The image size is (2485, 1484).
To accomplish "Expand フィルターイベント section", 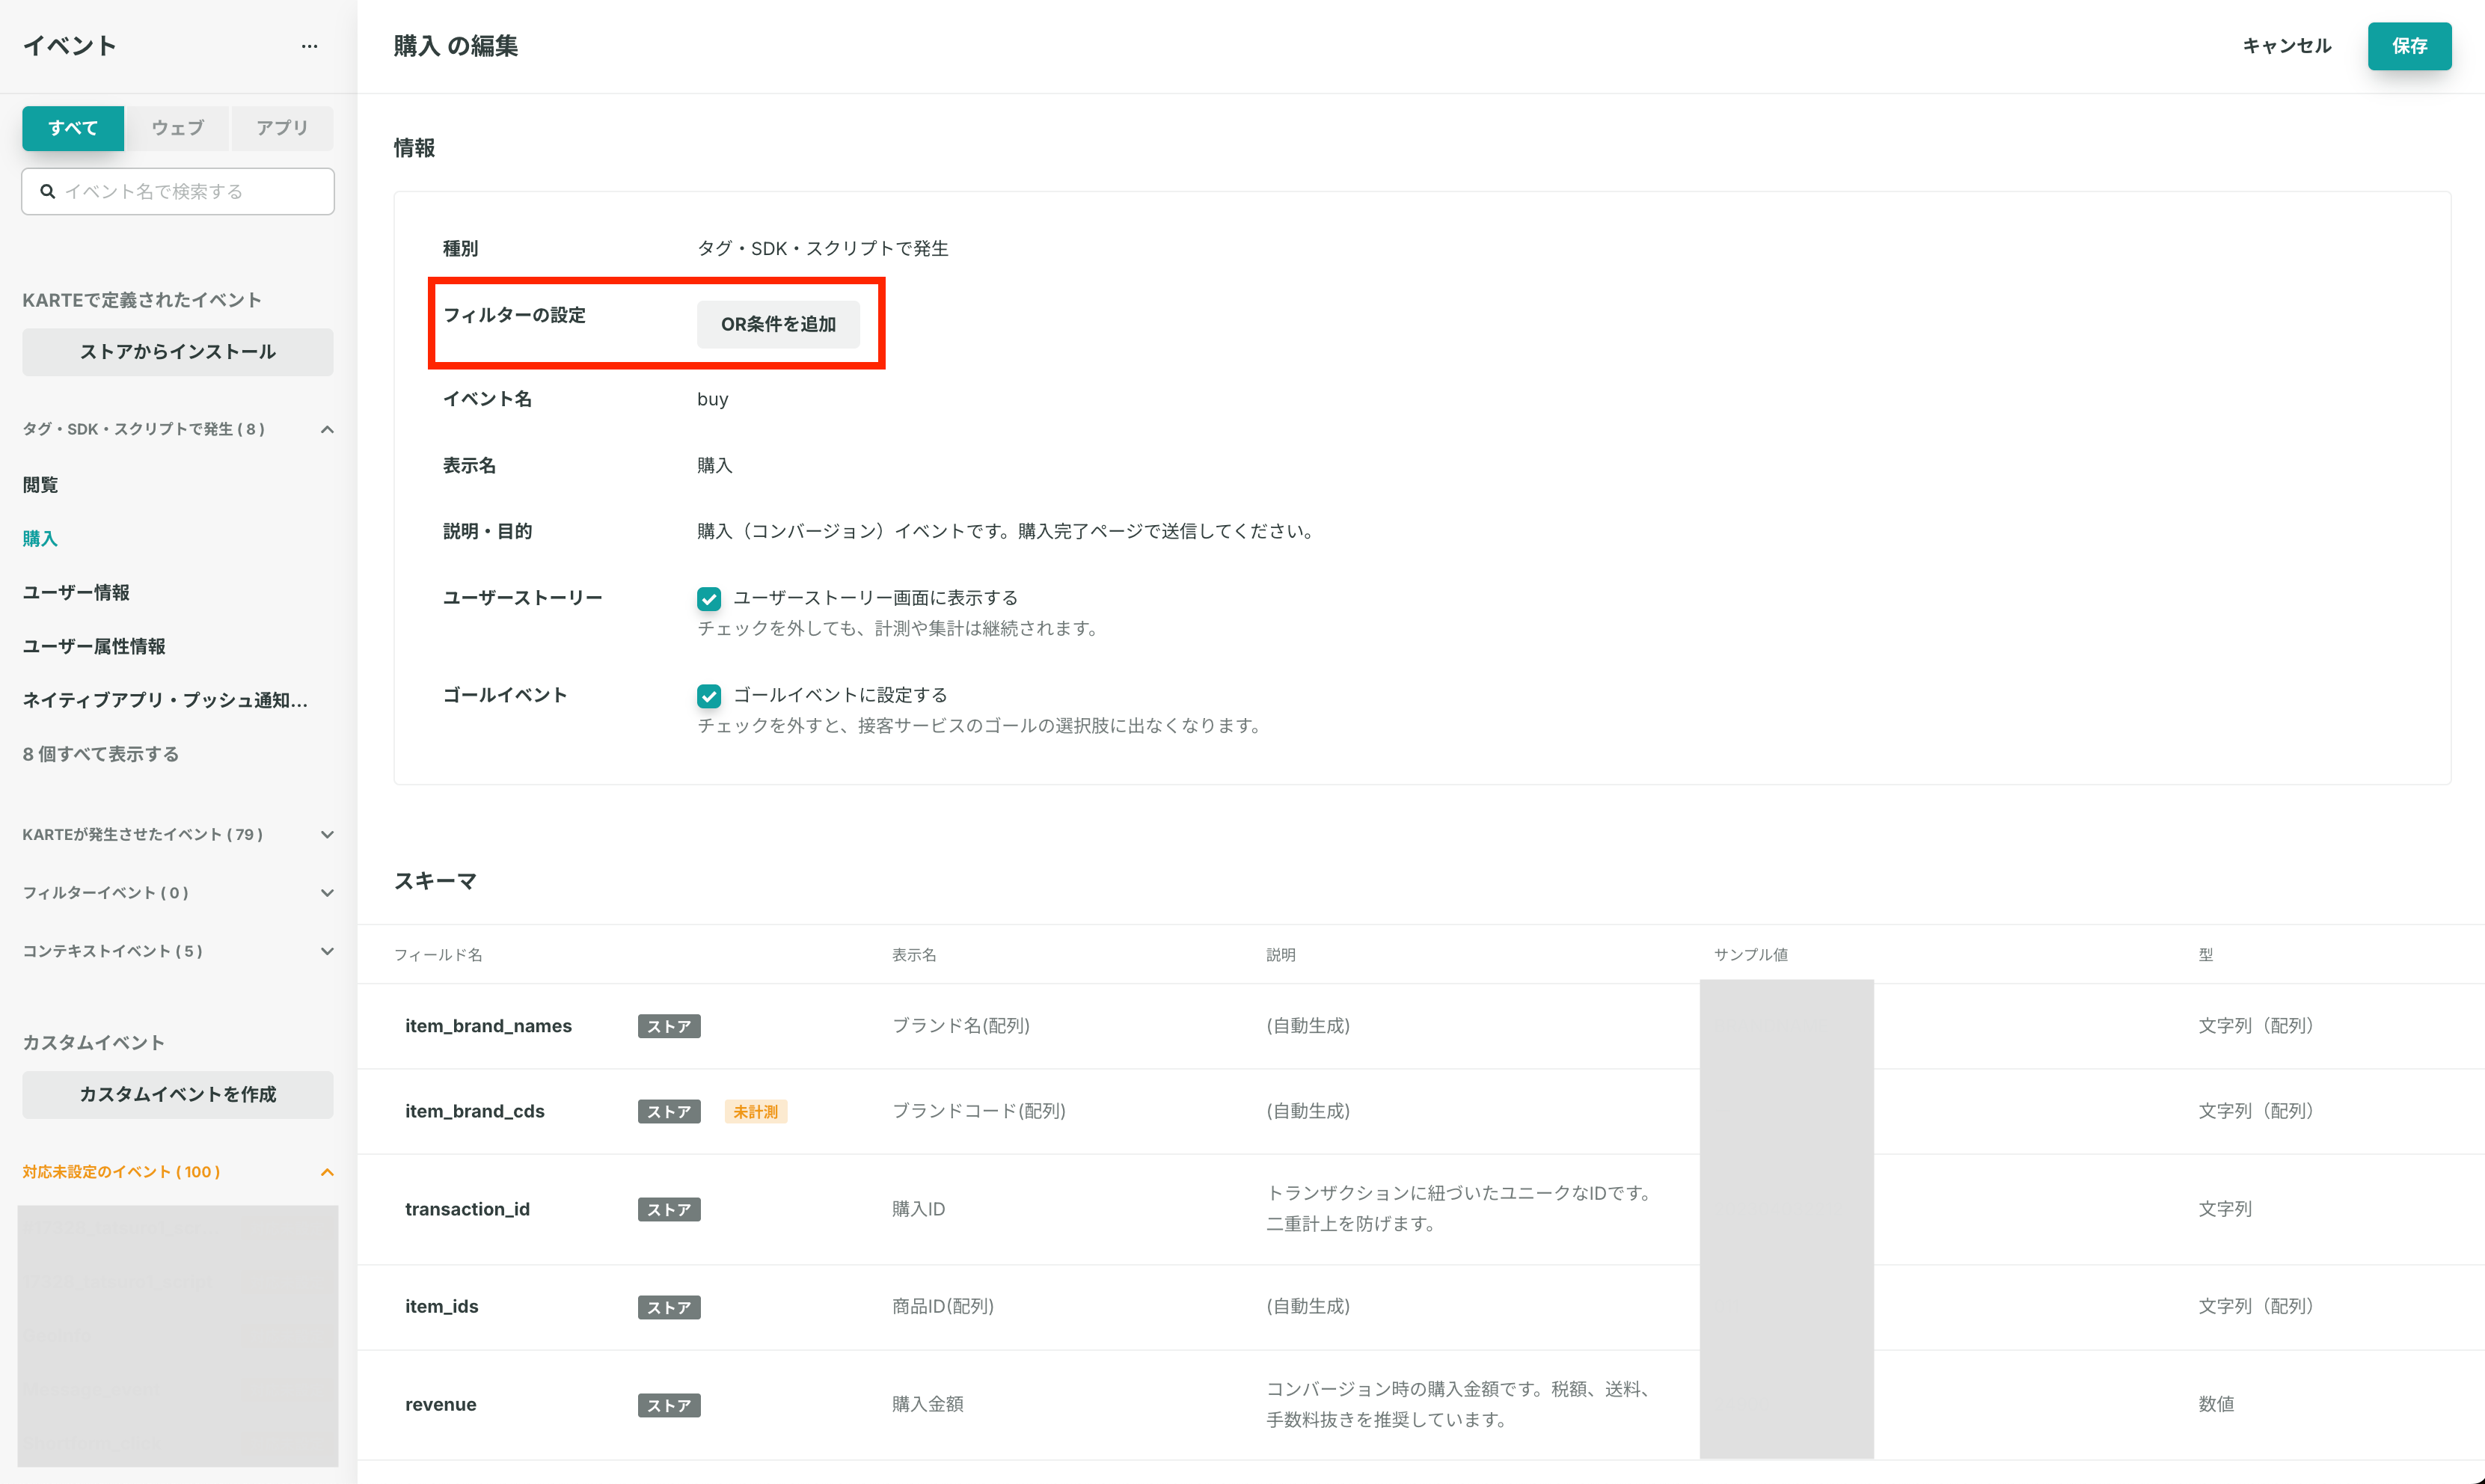I will coord(327,893).
